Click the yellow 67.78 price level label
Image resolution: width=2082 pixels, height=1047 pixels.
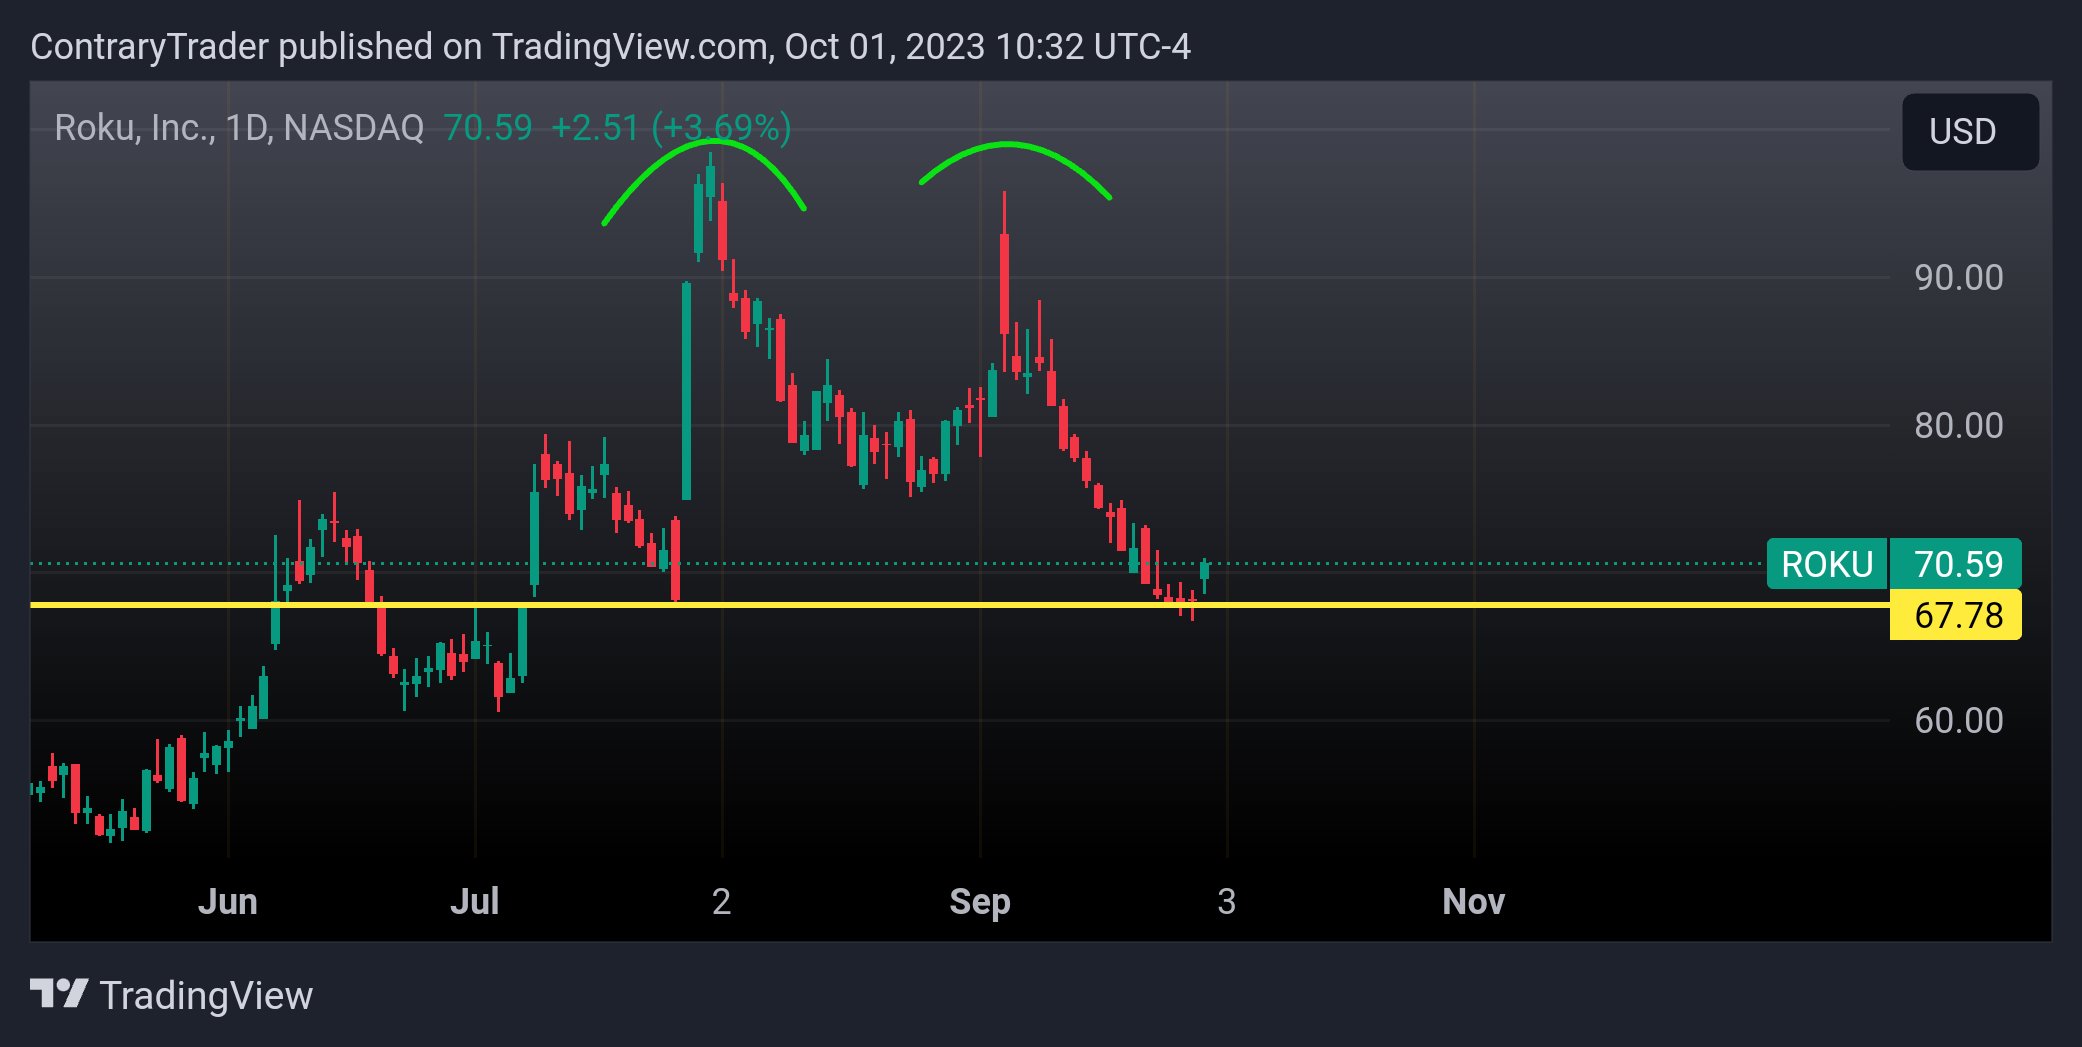tap(1956, 615)
